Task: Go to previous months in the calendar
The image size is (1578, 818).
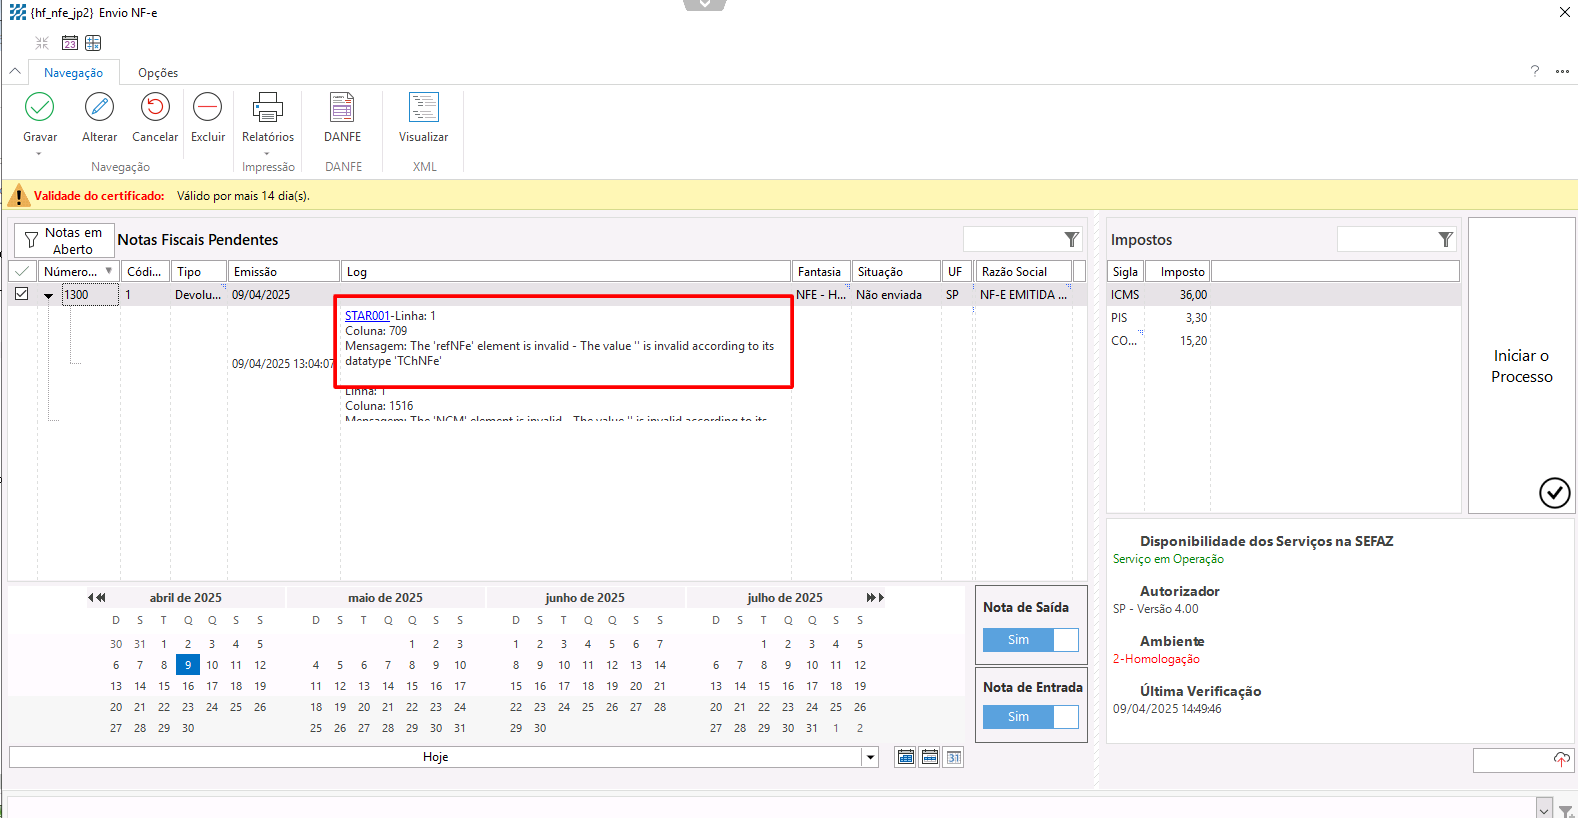Action: pyautogui.click(x=97, y=597)
